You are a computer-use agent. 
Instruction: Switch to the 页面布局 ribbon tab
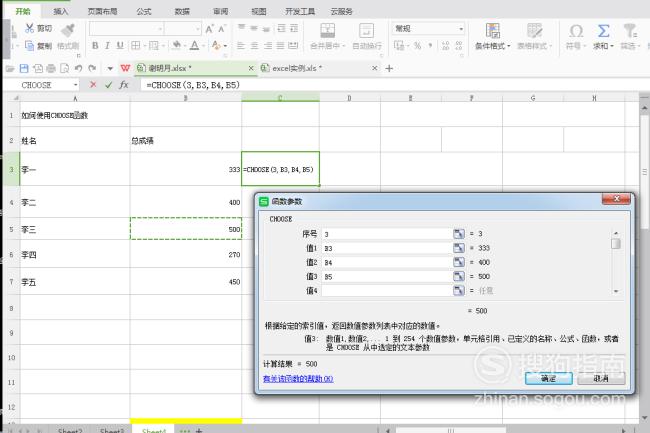pyautogui.click(x=102, y=12)
